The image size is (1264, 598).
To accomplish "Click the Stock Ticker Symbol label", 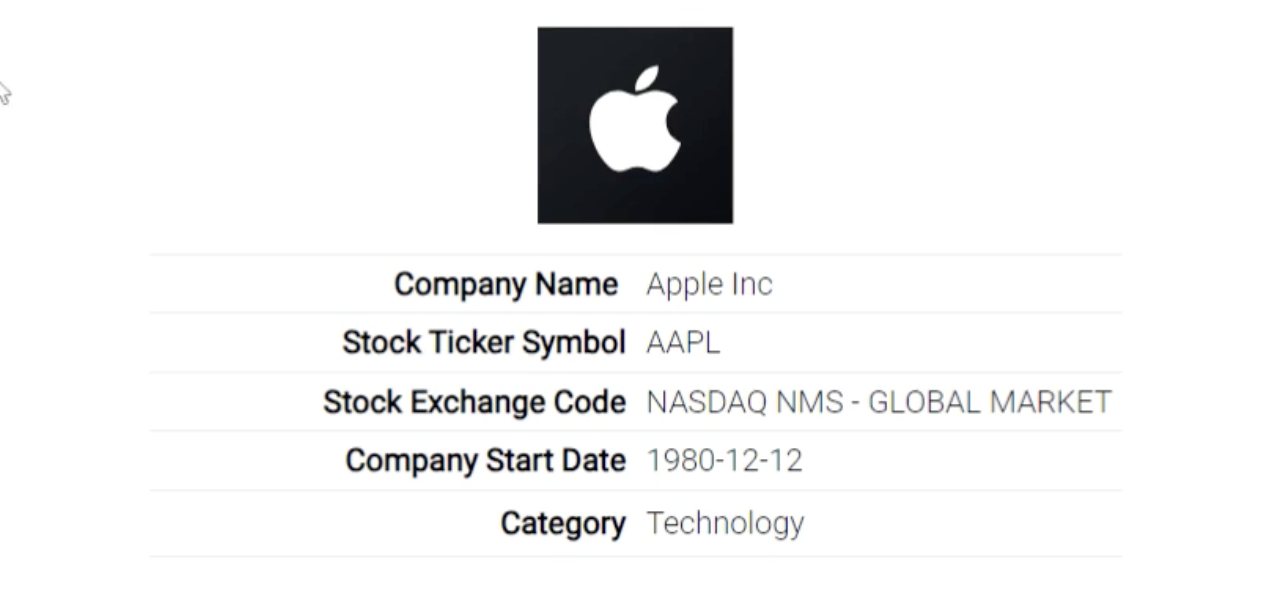I will coord(484,343).
